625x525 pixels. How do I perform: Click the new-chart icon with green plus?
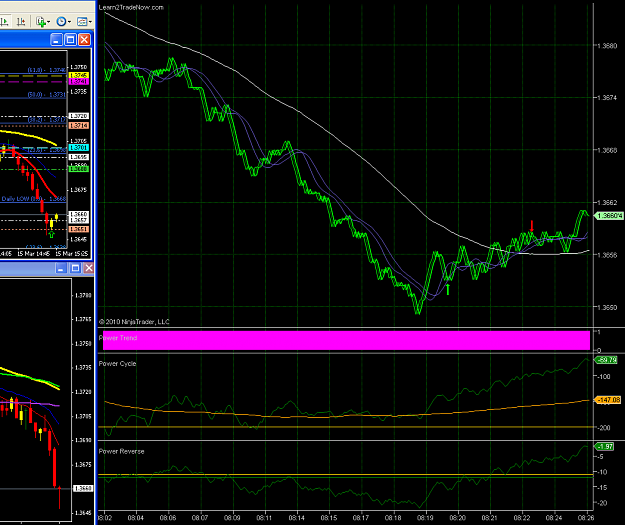(x=41, y=21)
